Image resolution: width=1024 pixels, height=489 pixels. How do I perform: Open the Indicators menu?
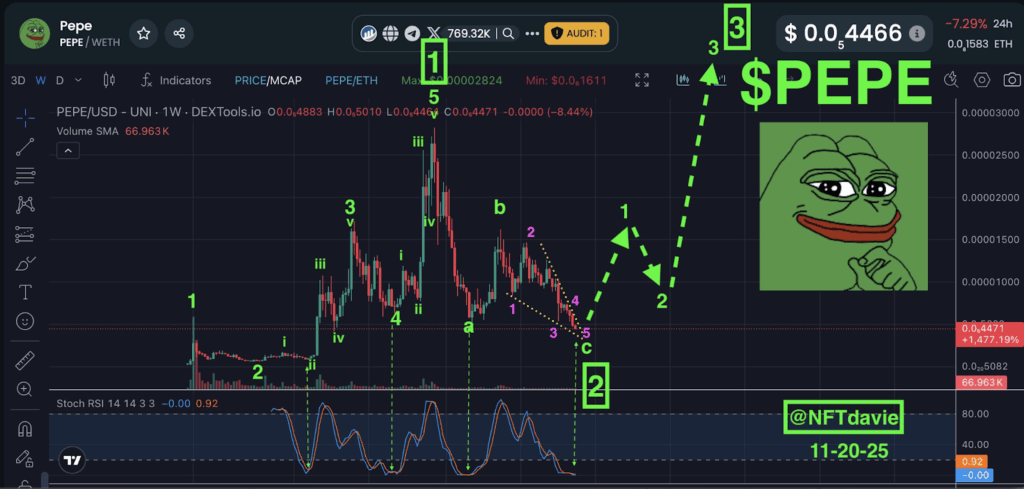tap(176, 80)
